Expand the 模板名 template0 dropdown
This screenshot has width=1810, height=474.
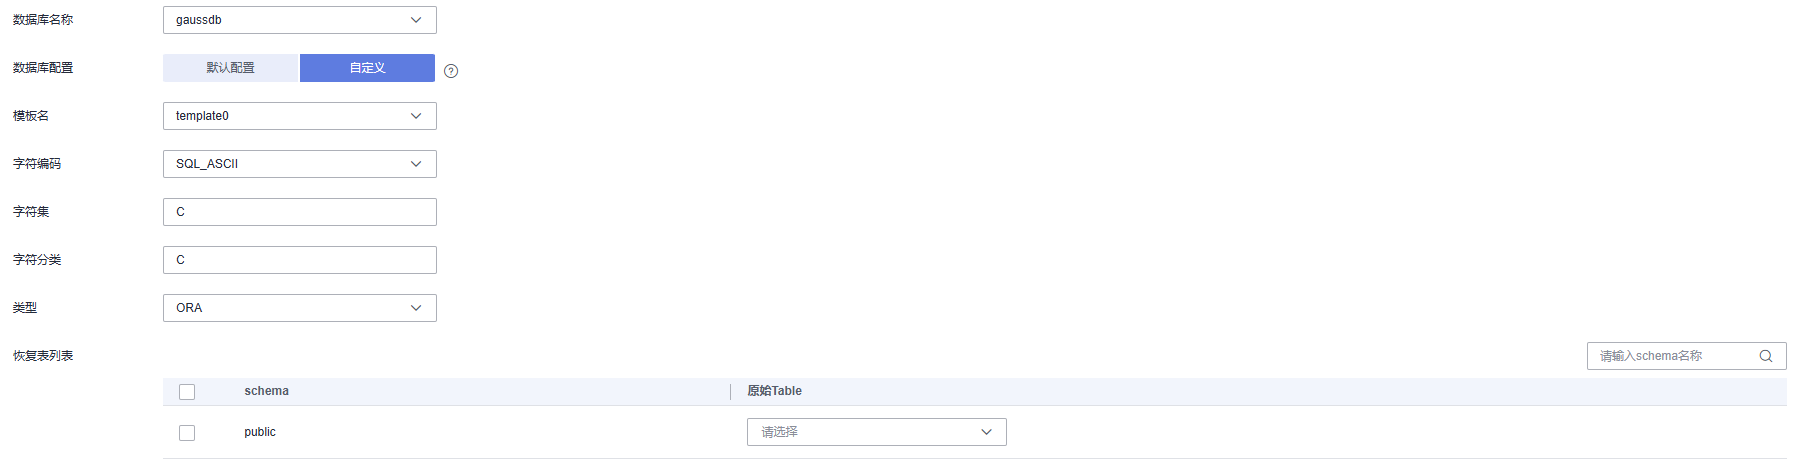point(300,116)
